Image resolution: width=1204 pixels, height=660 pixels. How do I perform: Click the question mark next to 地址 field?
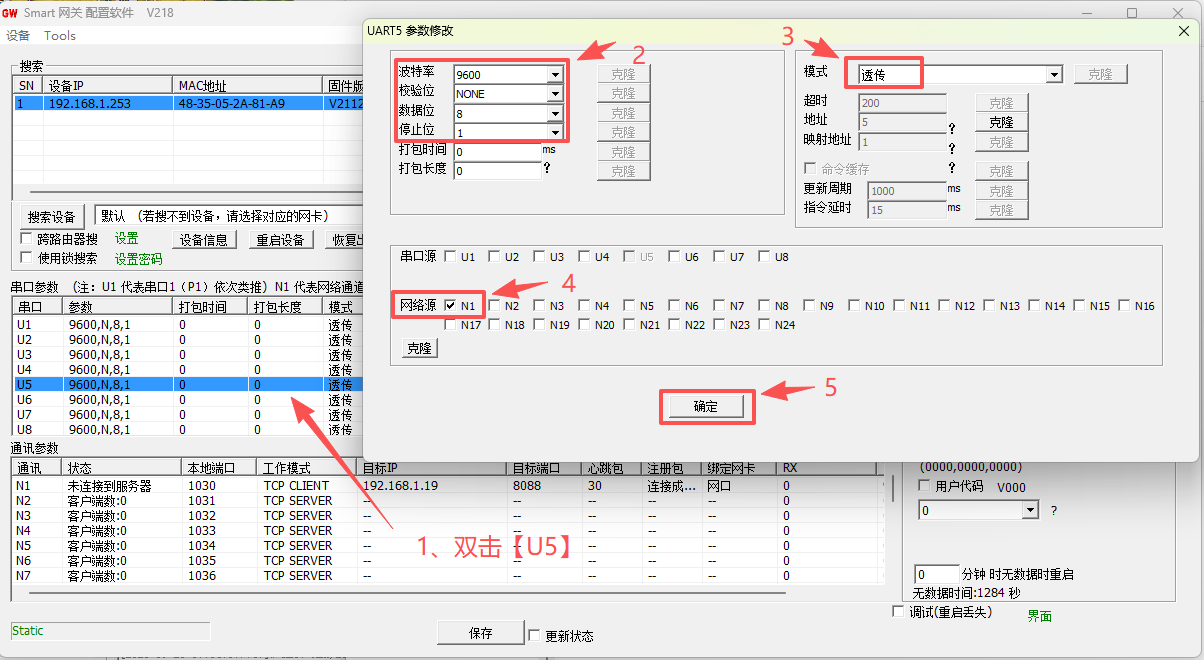(952, 128)
